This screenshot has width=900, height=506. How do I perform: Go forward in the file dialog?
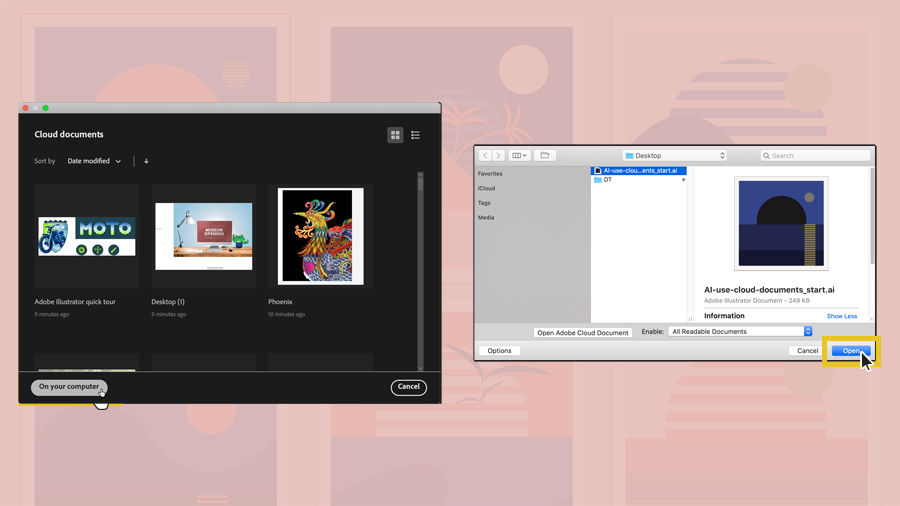(x=498, y=155)
